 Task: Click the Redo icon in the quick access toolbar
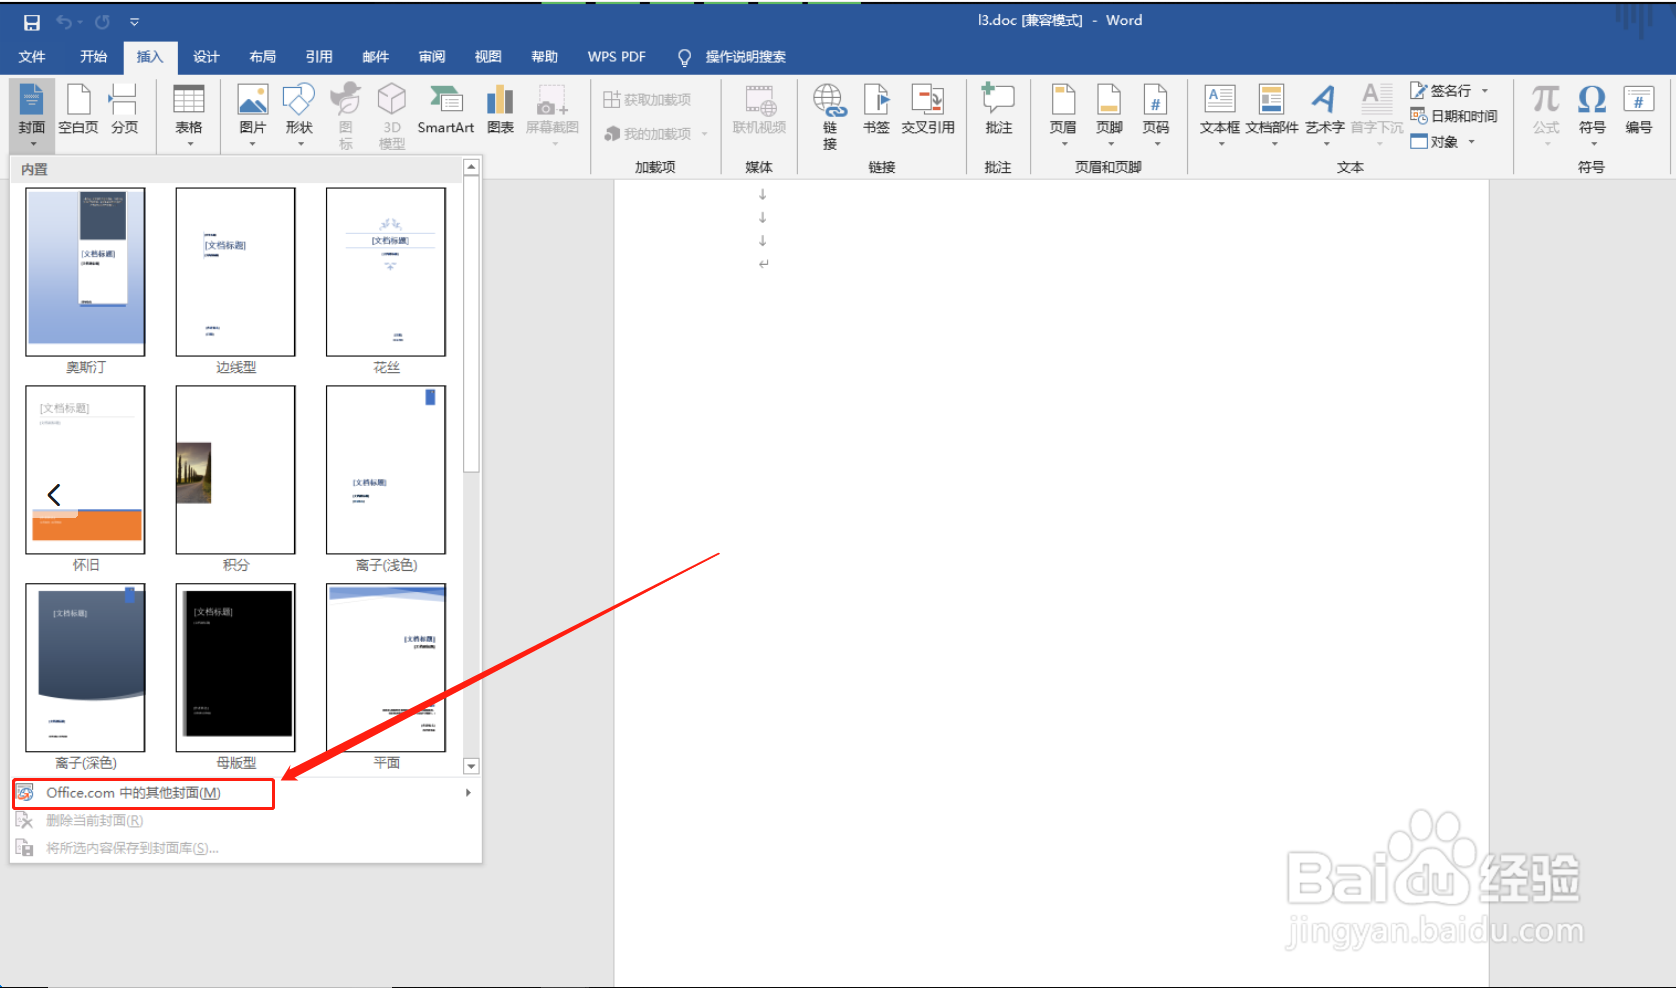pyautogui.click(x=102, y=22)
